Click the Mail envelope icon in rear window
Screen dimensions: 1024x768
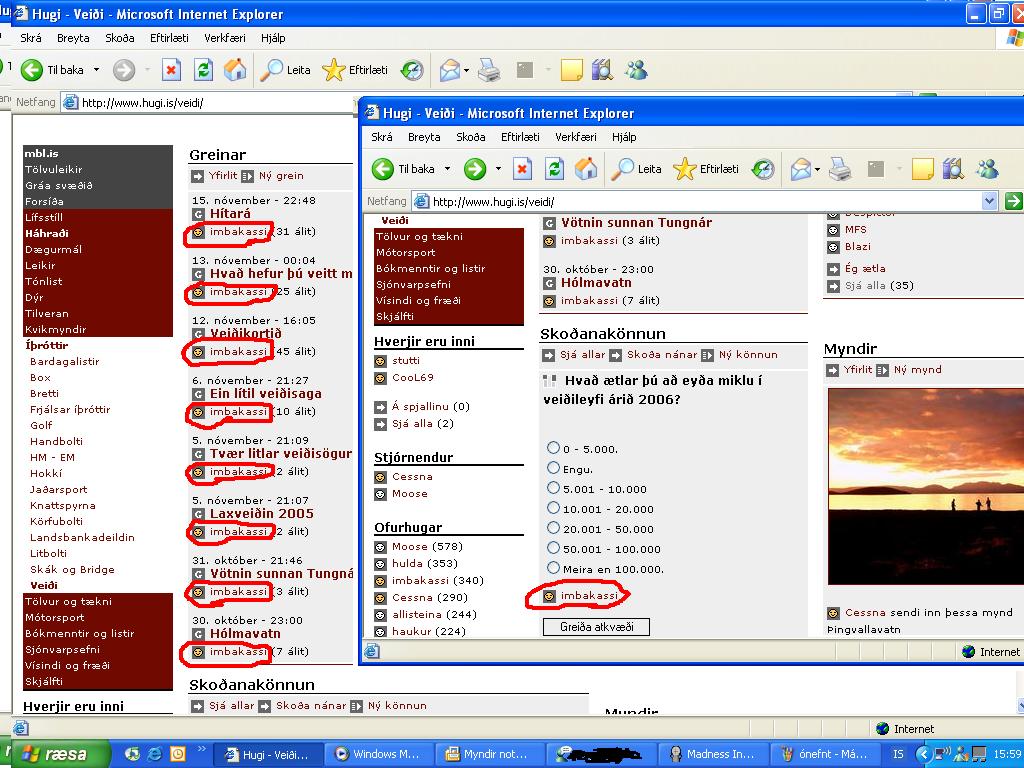tap(449, 70)
